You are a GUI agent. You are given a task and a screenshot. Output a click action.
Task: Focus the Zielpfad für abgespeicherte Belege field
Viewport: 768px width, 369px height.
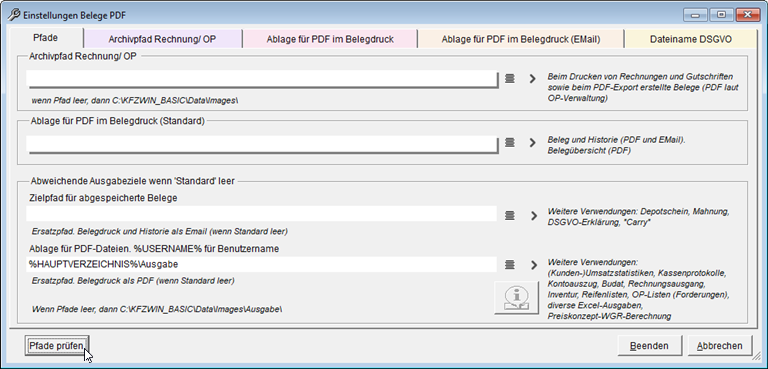coord(262,214)
